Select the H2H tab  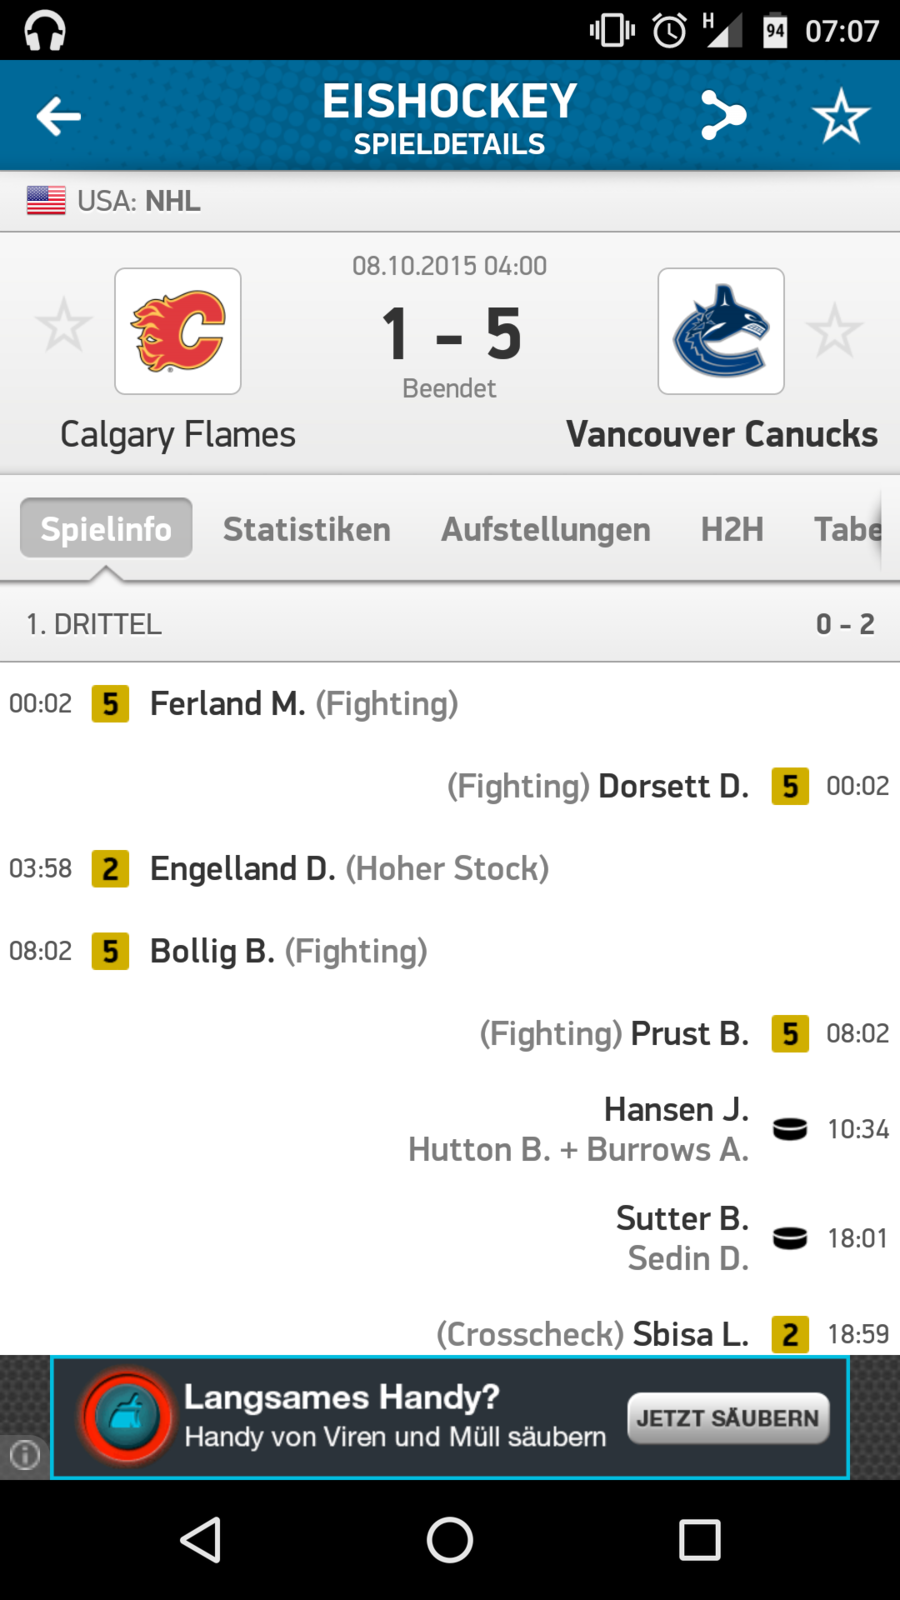(x=732, y=529)
